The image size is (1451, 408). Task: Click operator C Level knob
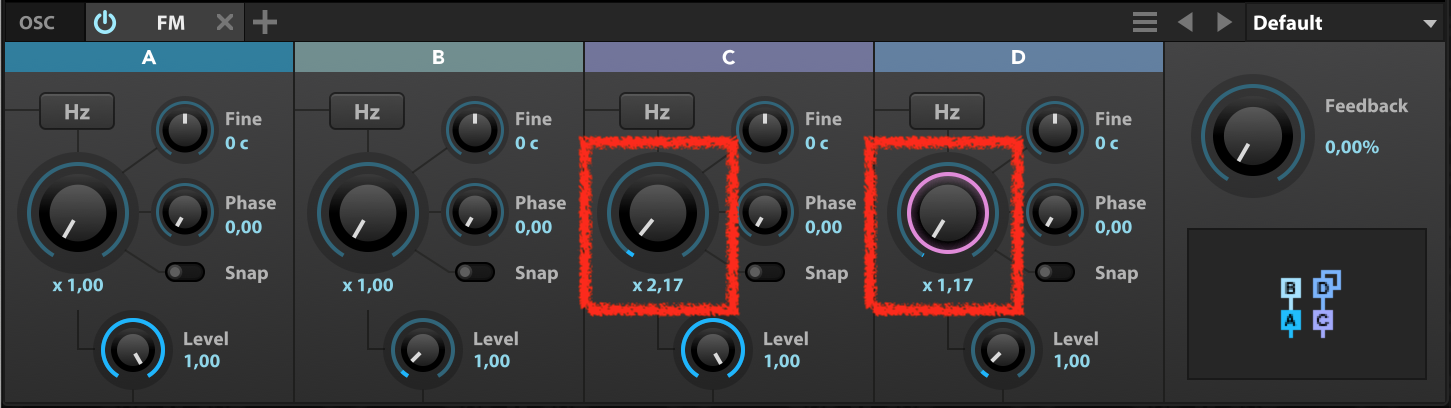(x=713, y=350)
